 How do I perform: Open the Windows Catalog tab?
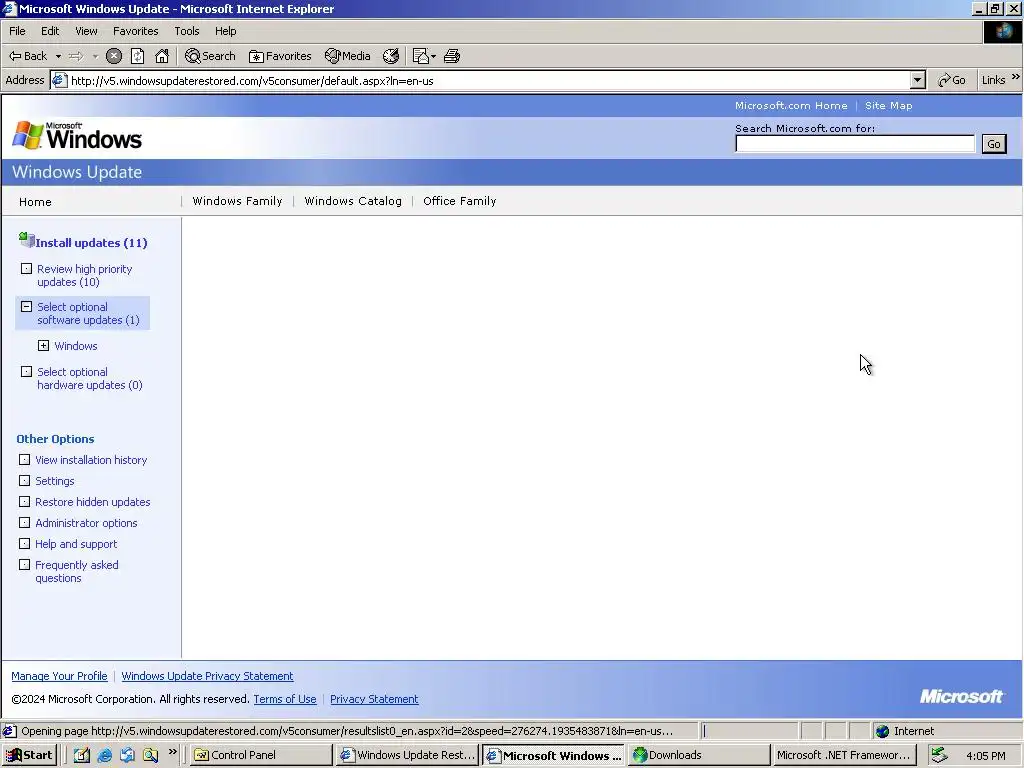353,201
